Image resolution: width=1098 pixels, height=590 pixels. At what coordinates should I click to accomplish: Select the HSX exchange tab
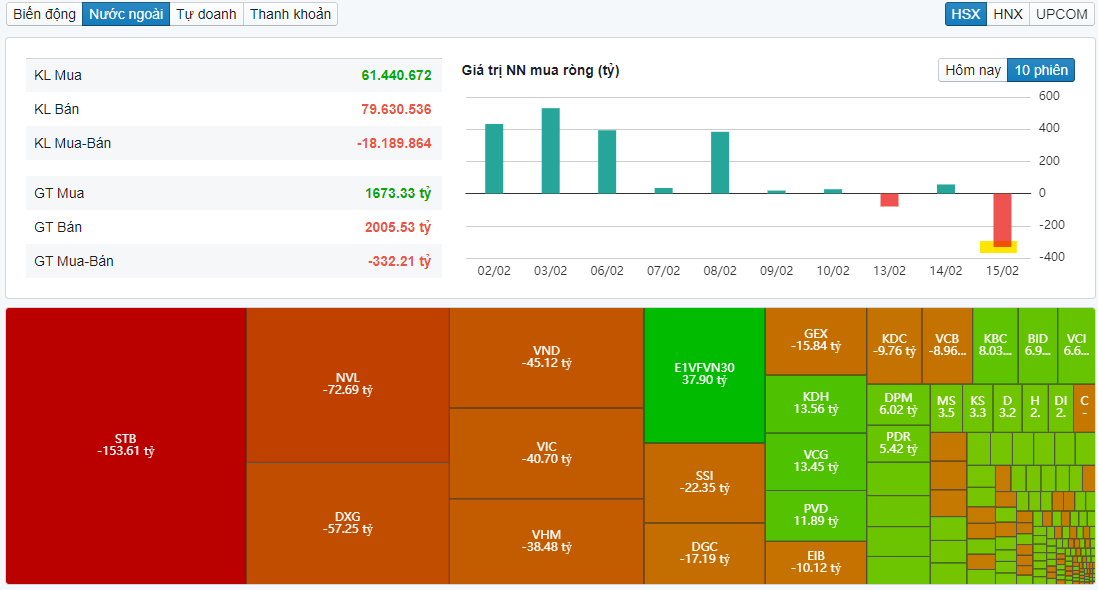(x=966, y=14)
